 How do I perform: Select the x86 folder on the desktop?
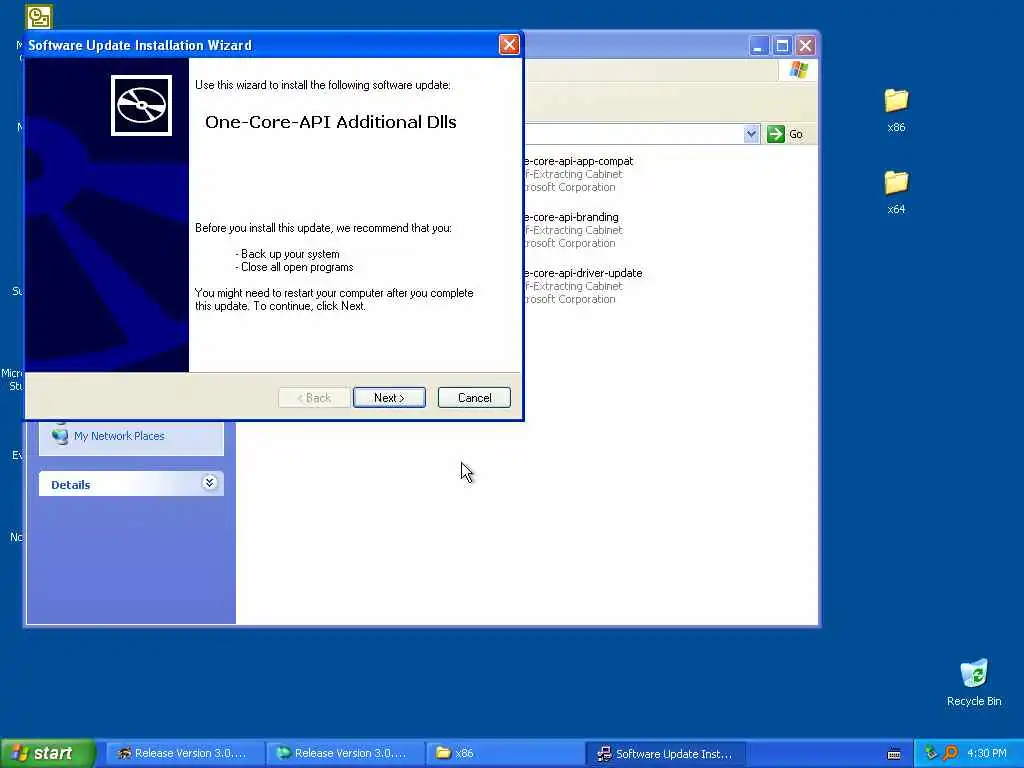point(896,110)
